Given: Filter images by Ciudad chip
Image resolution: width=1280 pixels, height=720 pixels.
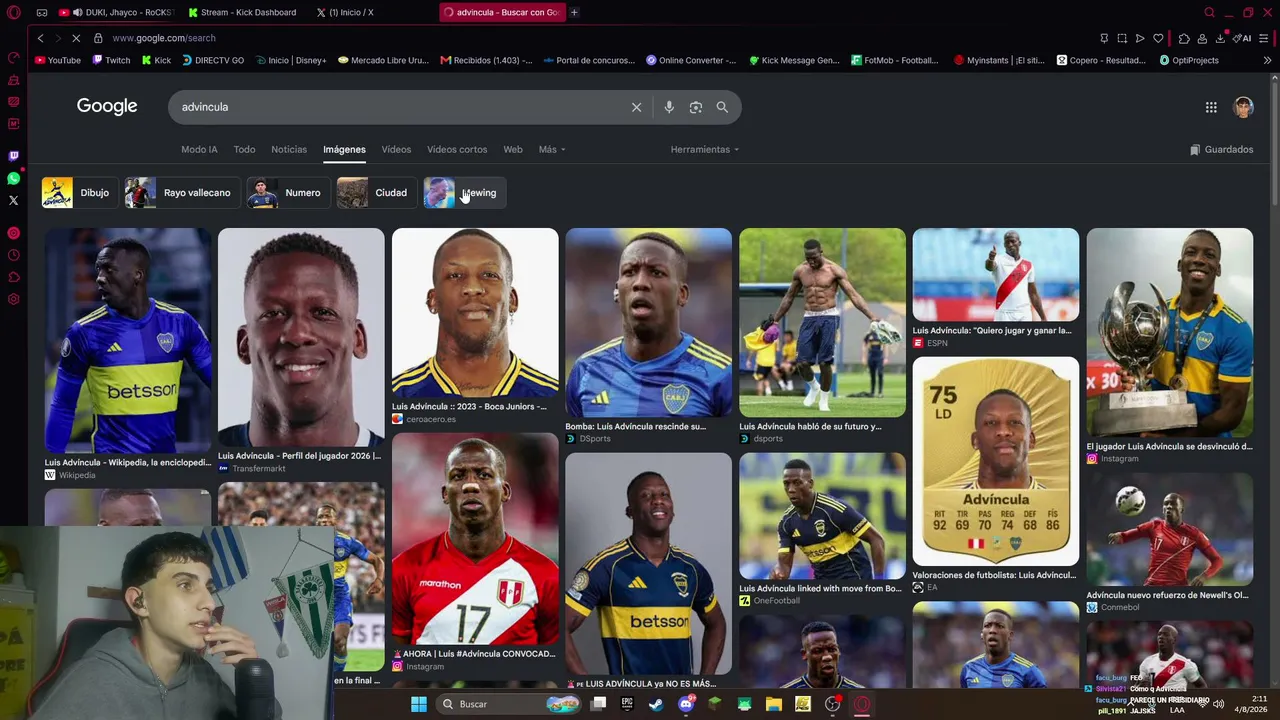Looking at the screenshot, I should [x=376, y=193].
